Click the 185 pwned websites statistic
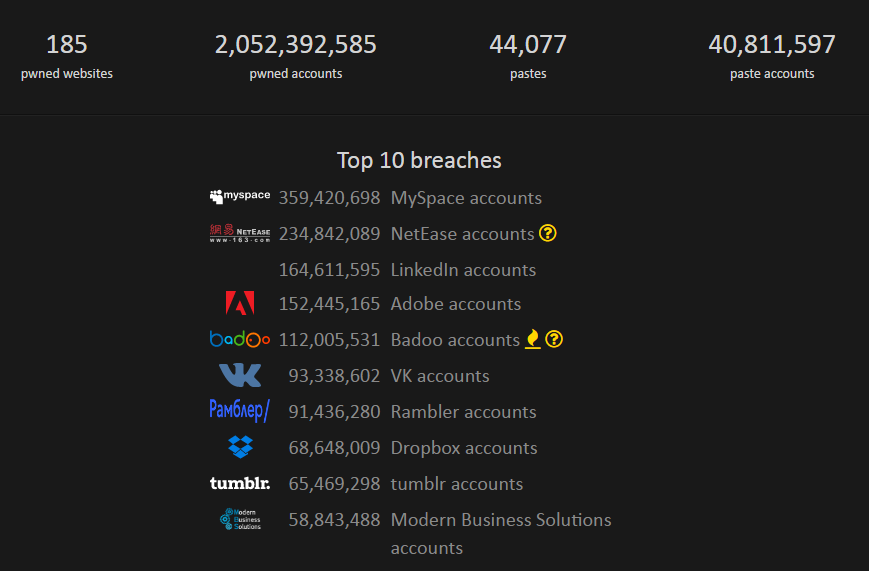 tap(67, 45)
